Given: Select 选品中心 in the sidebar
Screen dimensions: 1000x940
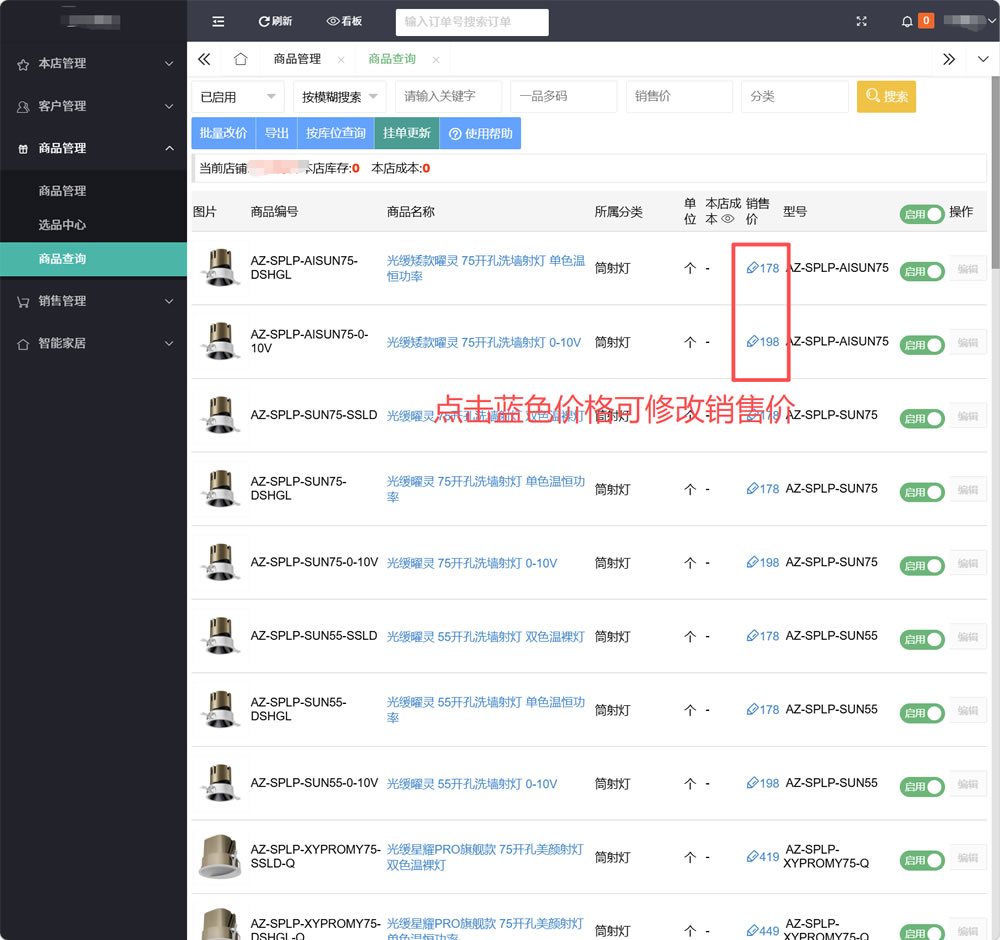Looking at the screenshot, I should click(62, 225).
